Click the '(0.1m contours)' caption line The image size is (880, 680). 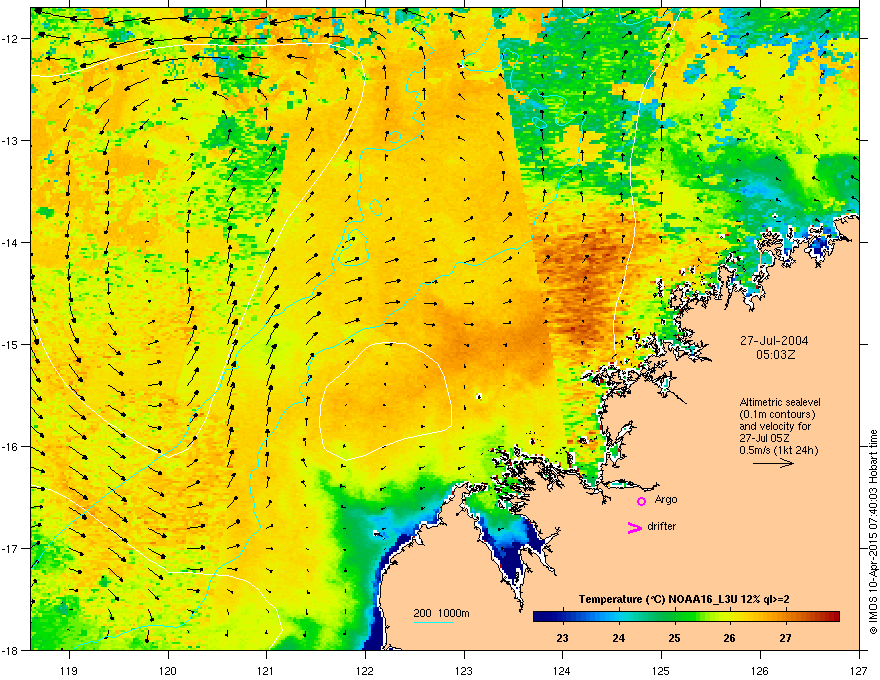(x=777, y=414)
